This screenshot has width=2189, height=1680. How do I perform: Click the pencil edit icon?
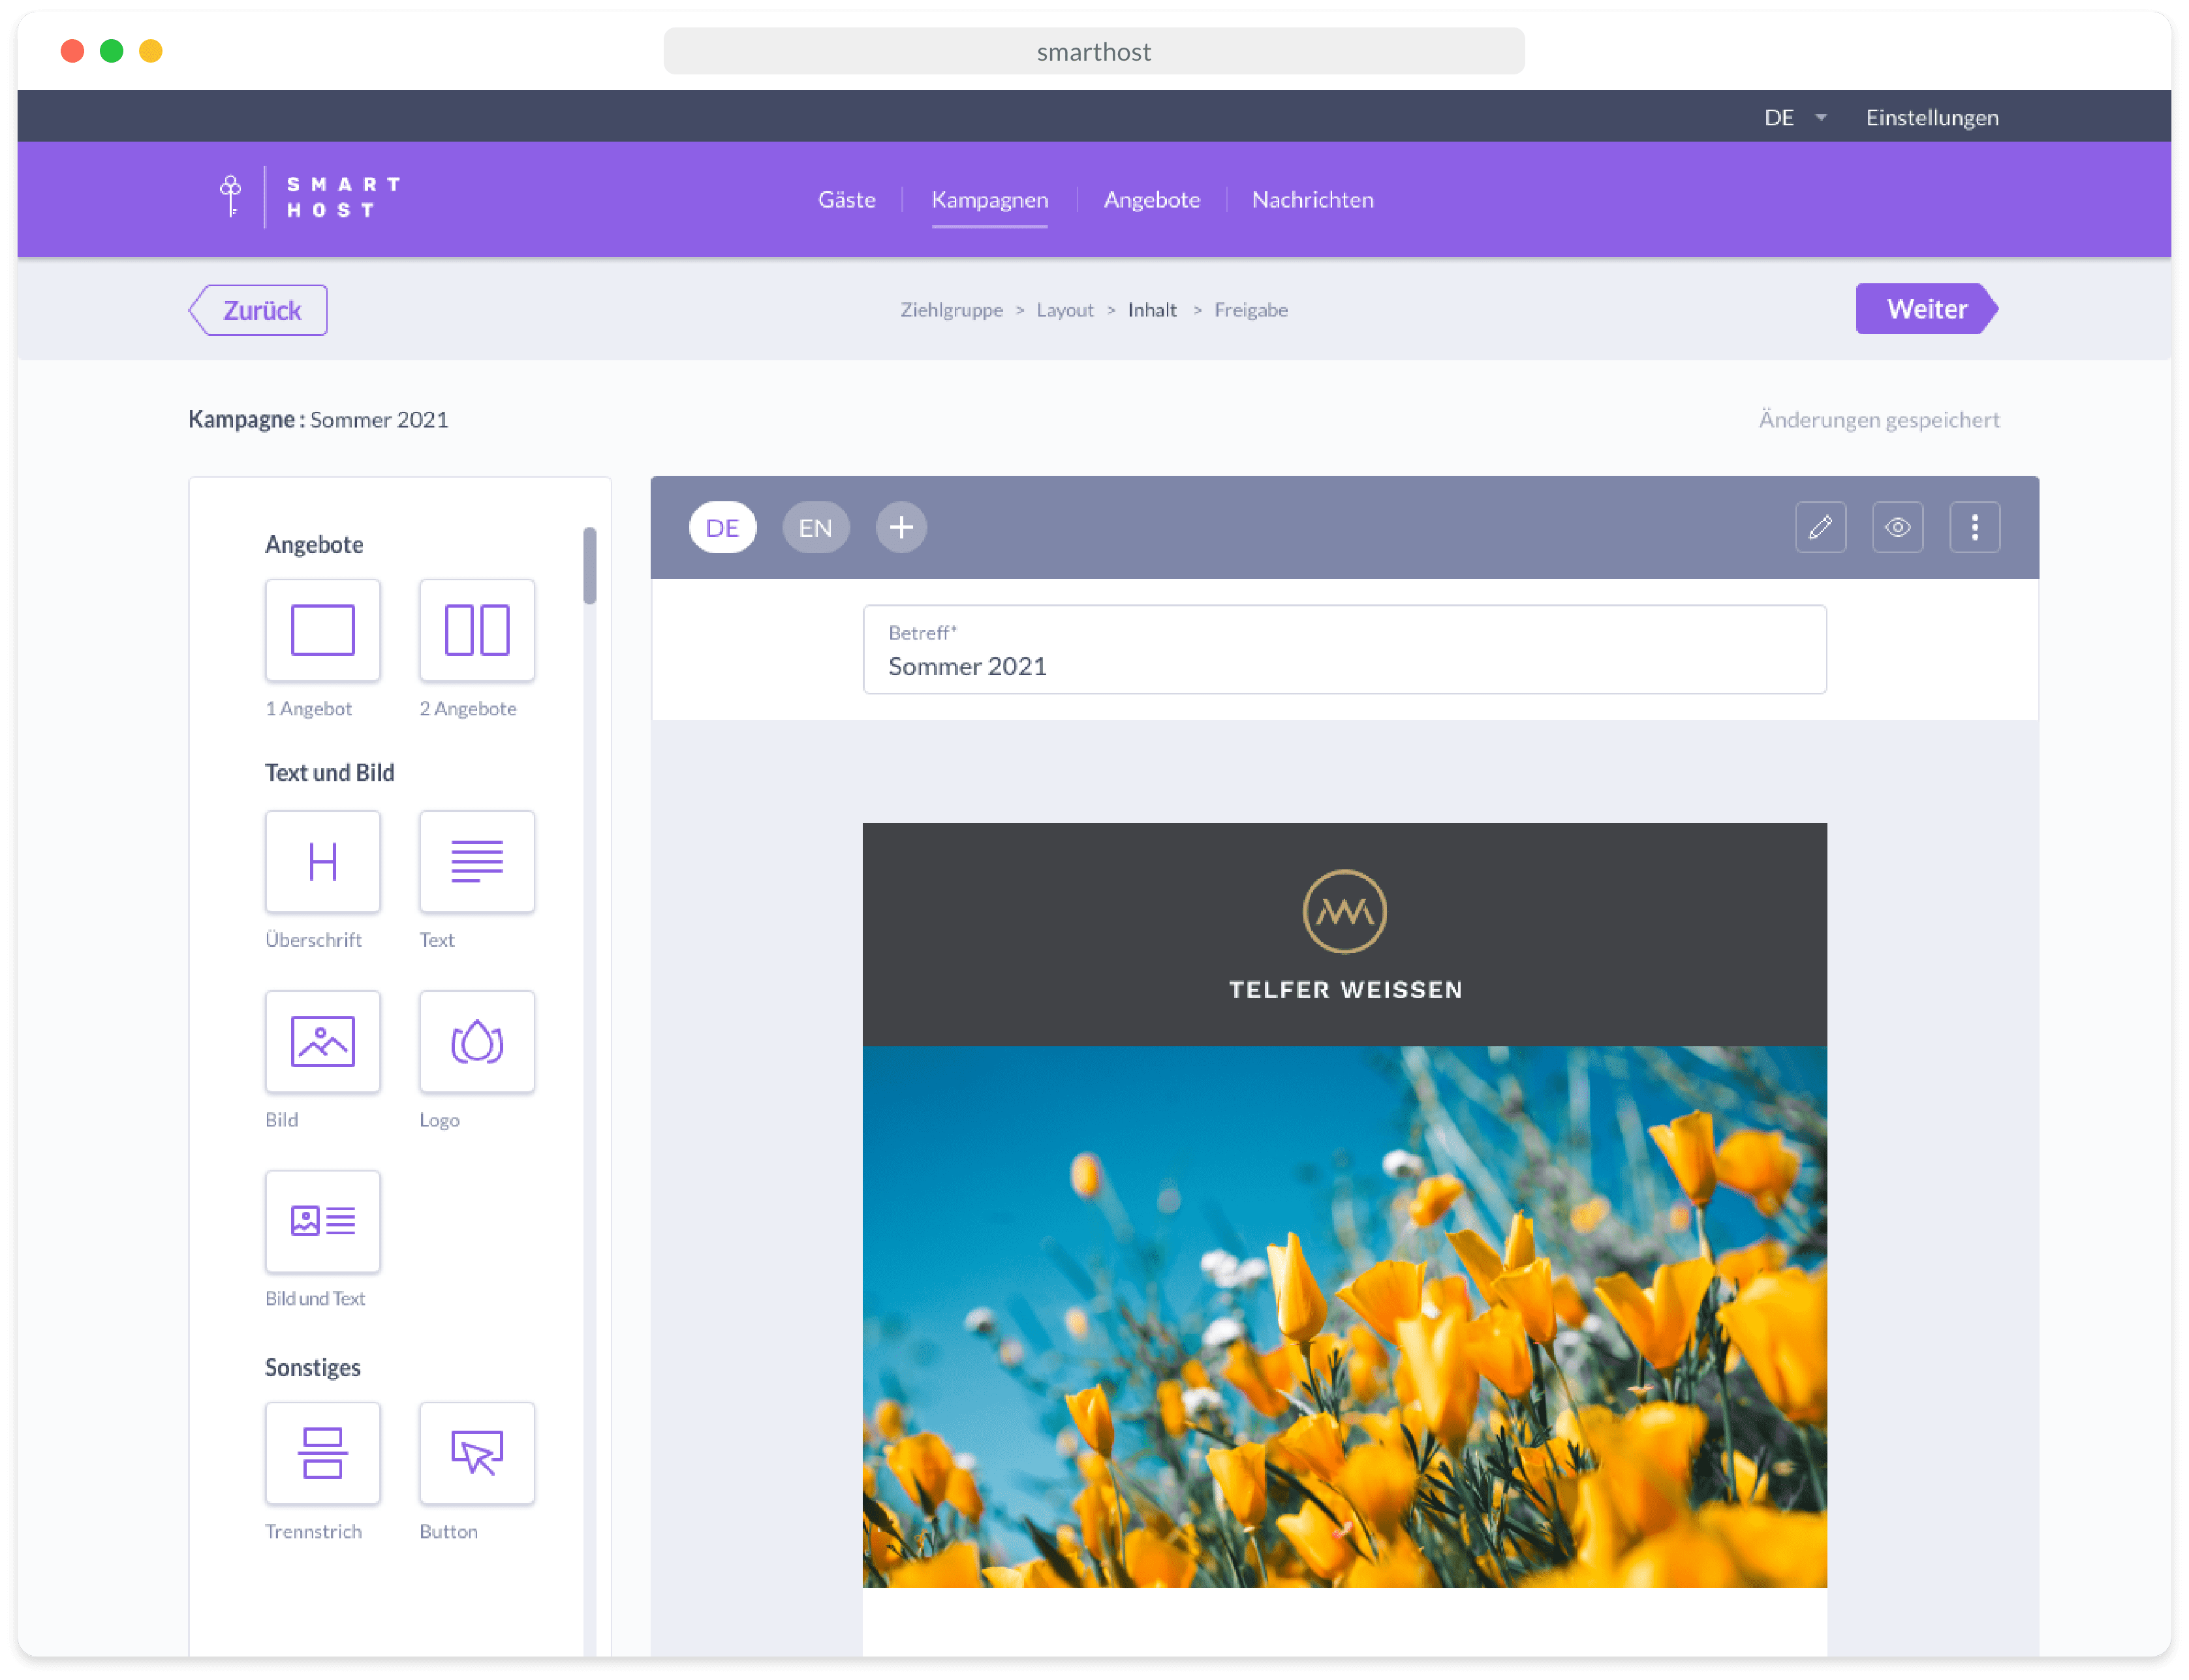pos(1820,527)
